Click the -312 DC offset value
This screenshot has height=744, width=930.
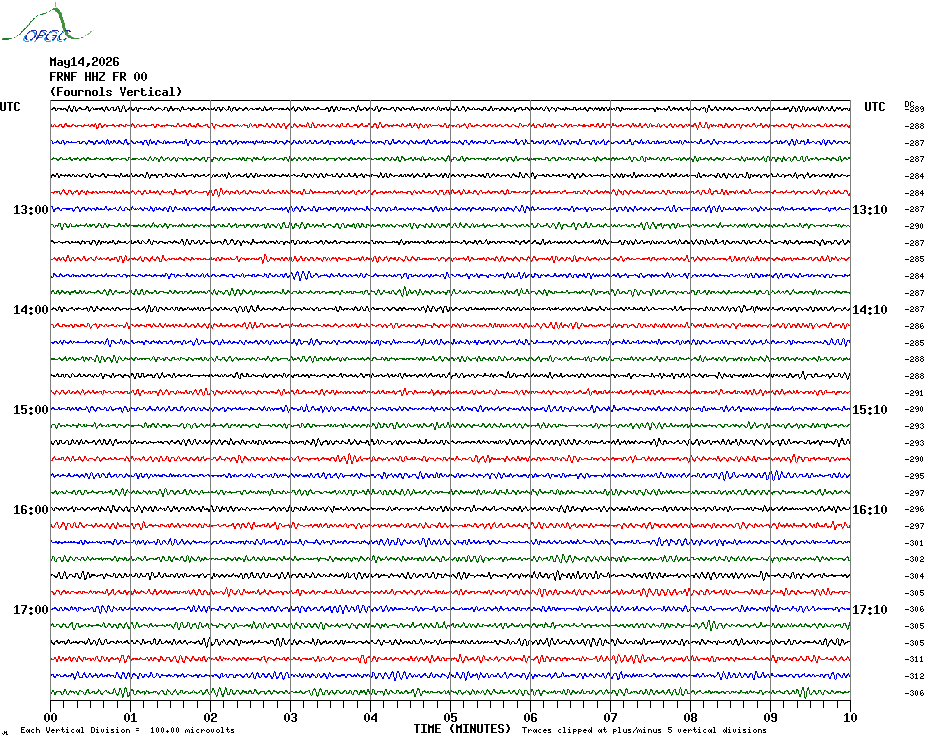914,676
